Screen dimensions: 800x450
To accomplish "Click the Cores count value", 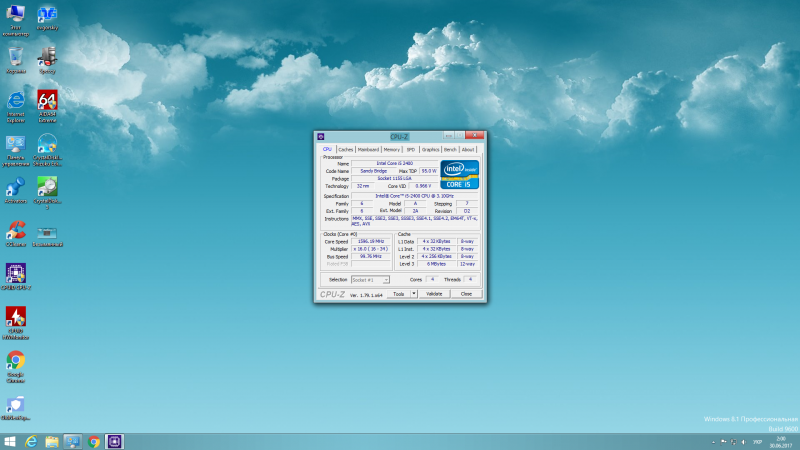I will [432, 280].
